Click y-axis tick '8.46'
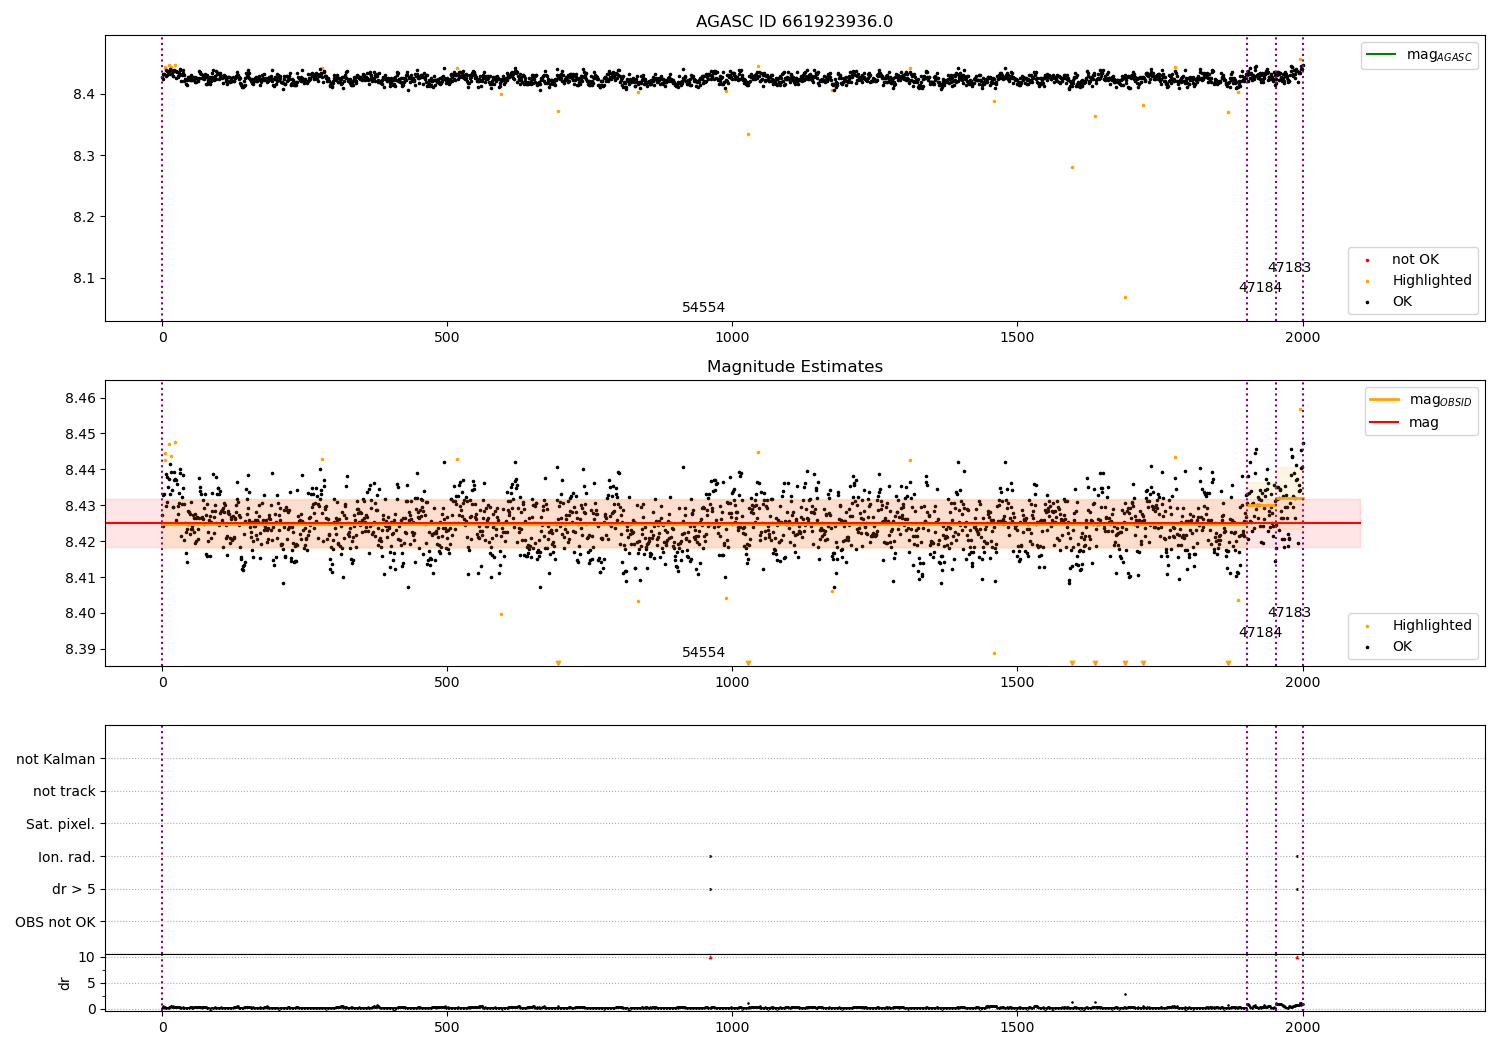The image size is (1500, 1050). coord(80,398)
